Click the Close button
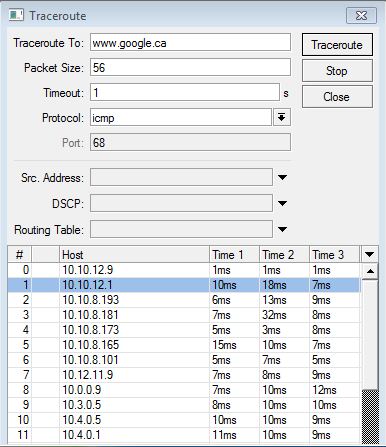Screen dimensions: 386x447 point(337,97)
